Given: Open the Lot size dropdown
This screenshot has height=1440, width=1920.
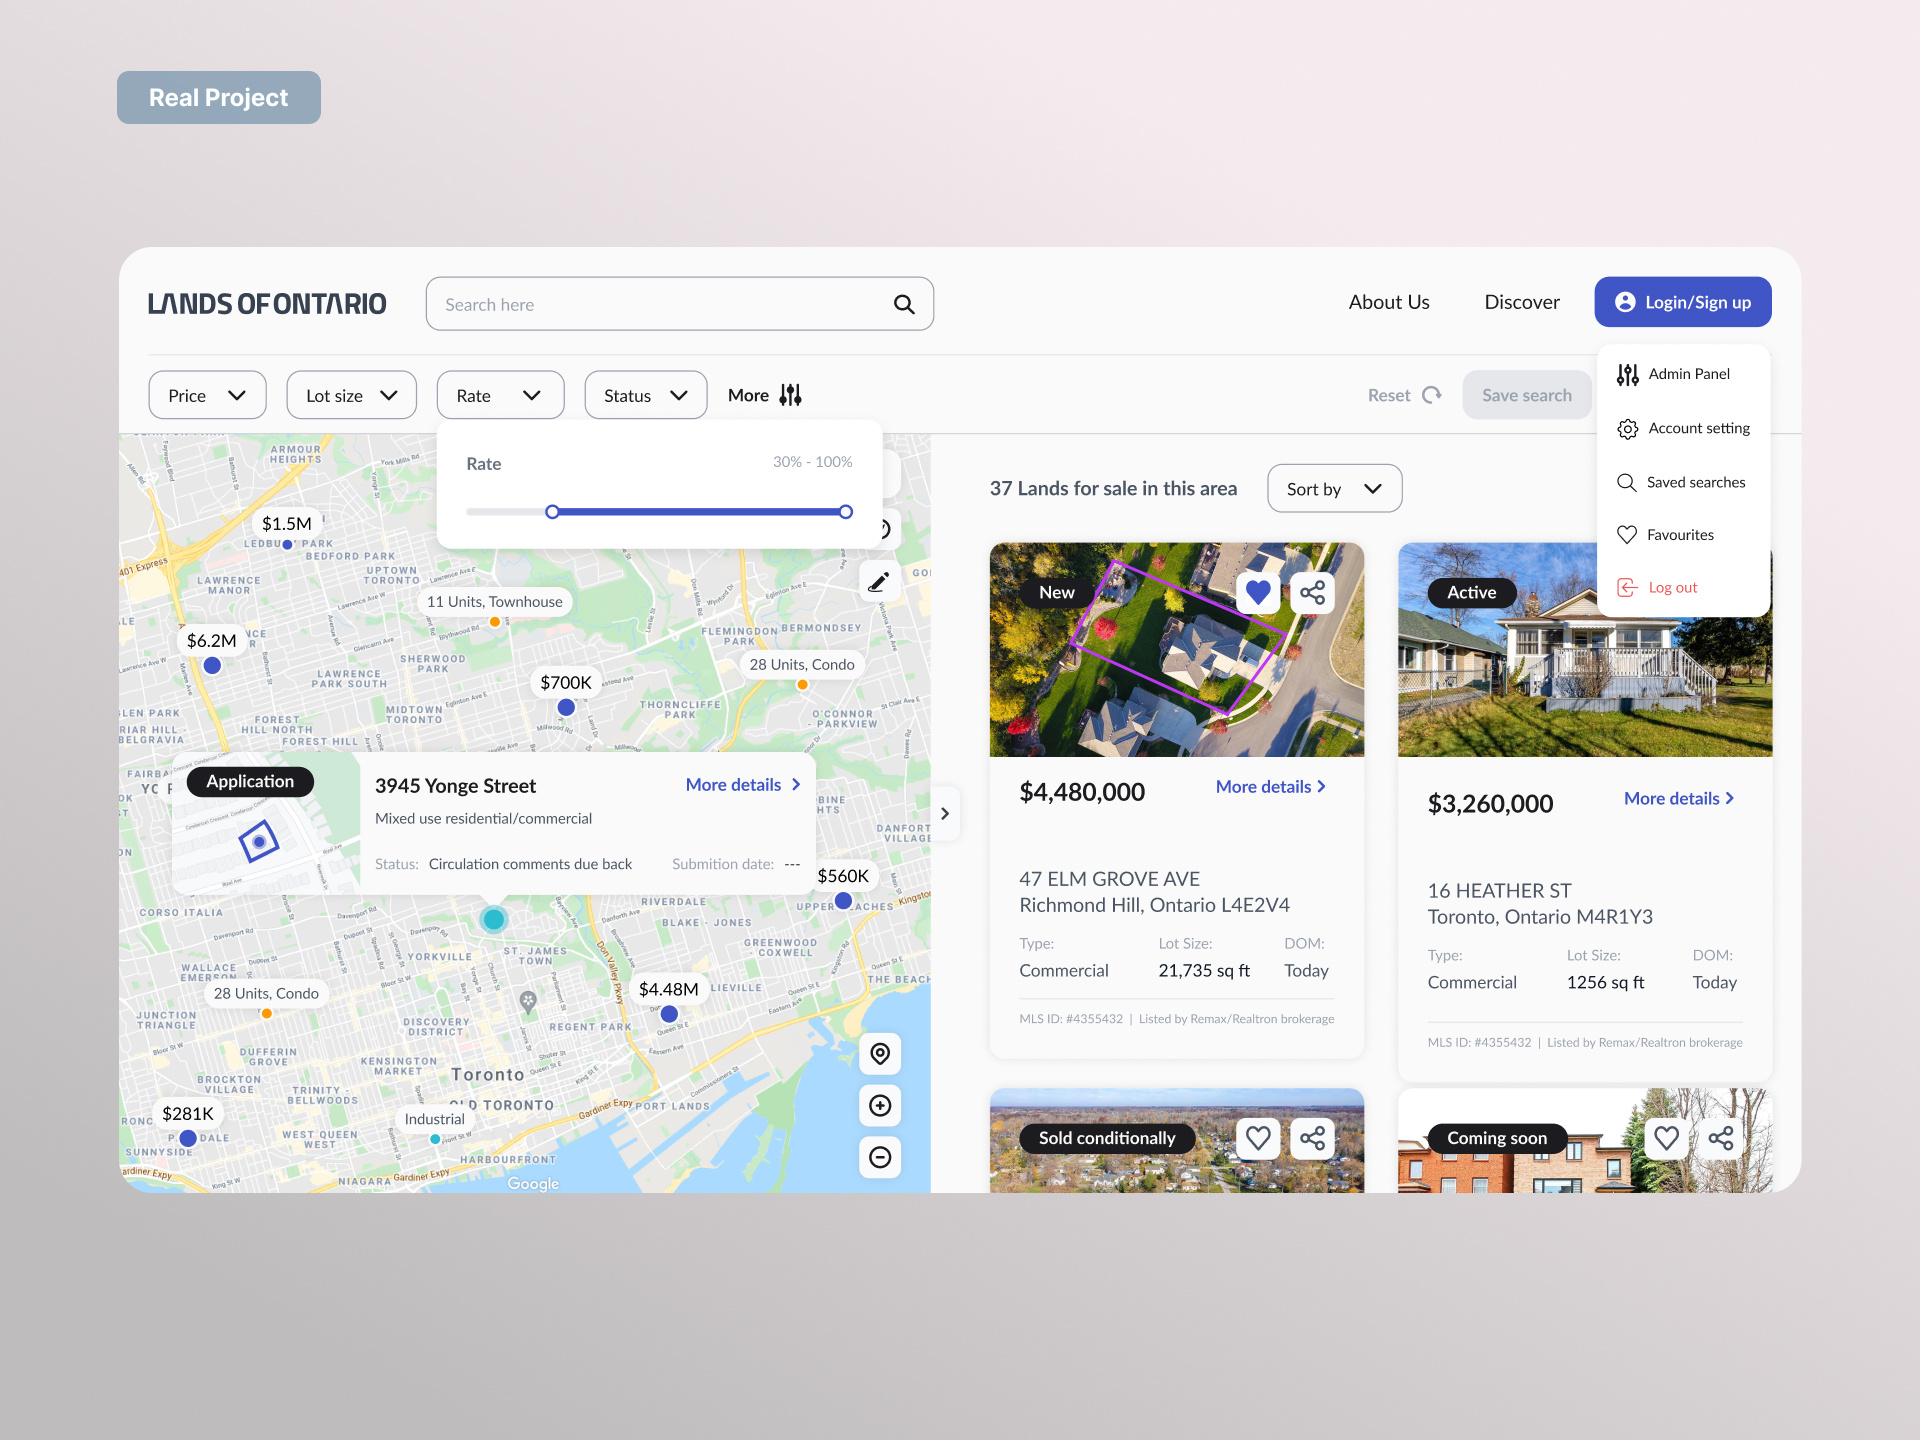Looking at the screenshot, I should pyautogui.click(x=351, y=395).
